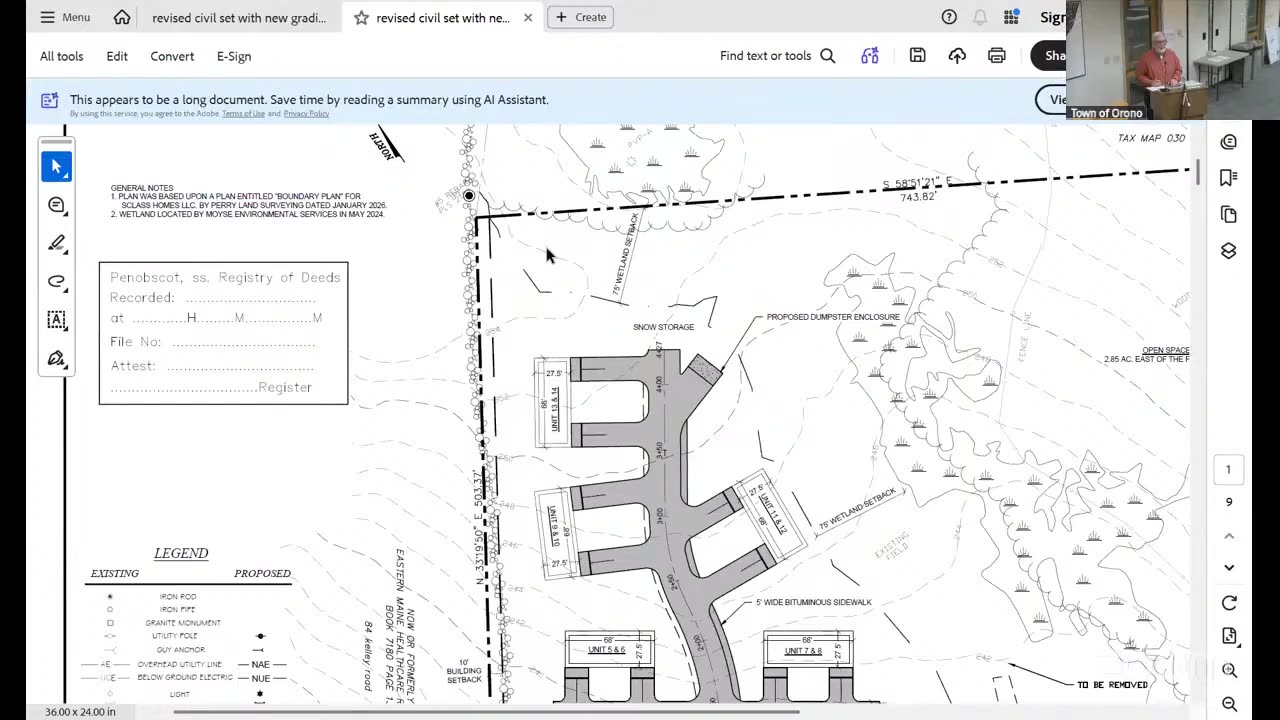Screen dimensions: 1280x720
Task: Open the AI Assistant side panel icon
Action: coord(1229,142)
